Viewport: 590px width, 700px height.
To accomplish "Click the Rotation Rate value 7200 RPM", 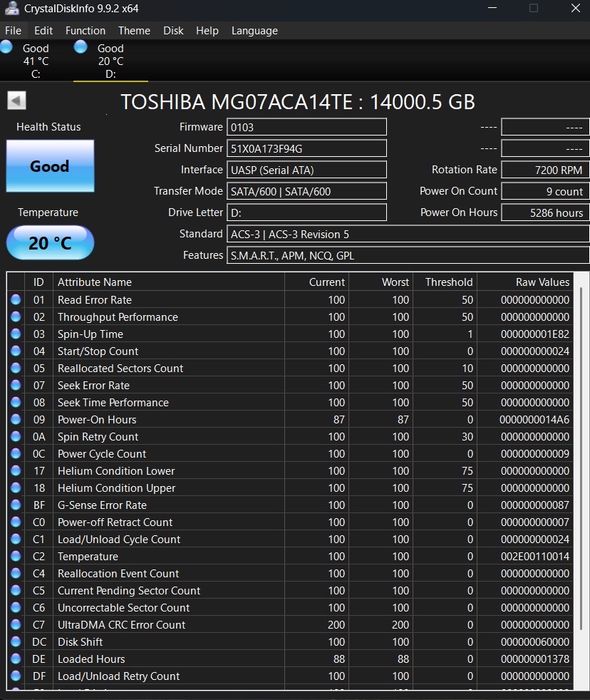I will click(x=545, y=170).
